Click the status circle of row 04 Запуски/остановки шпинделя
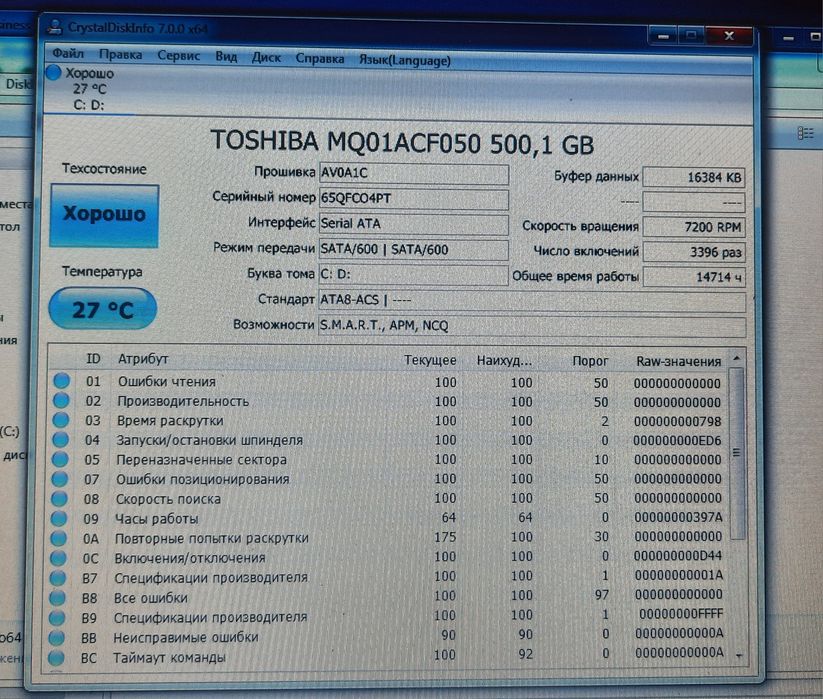 click(60, 439)
